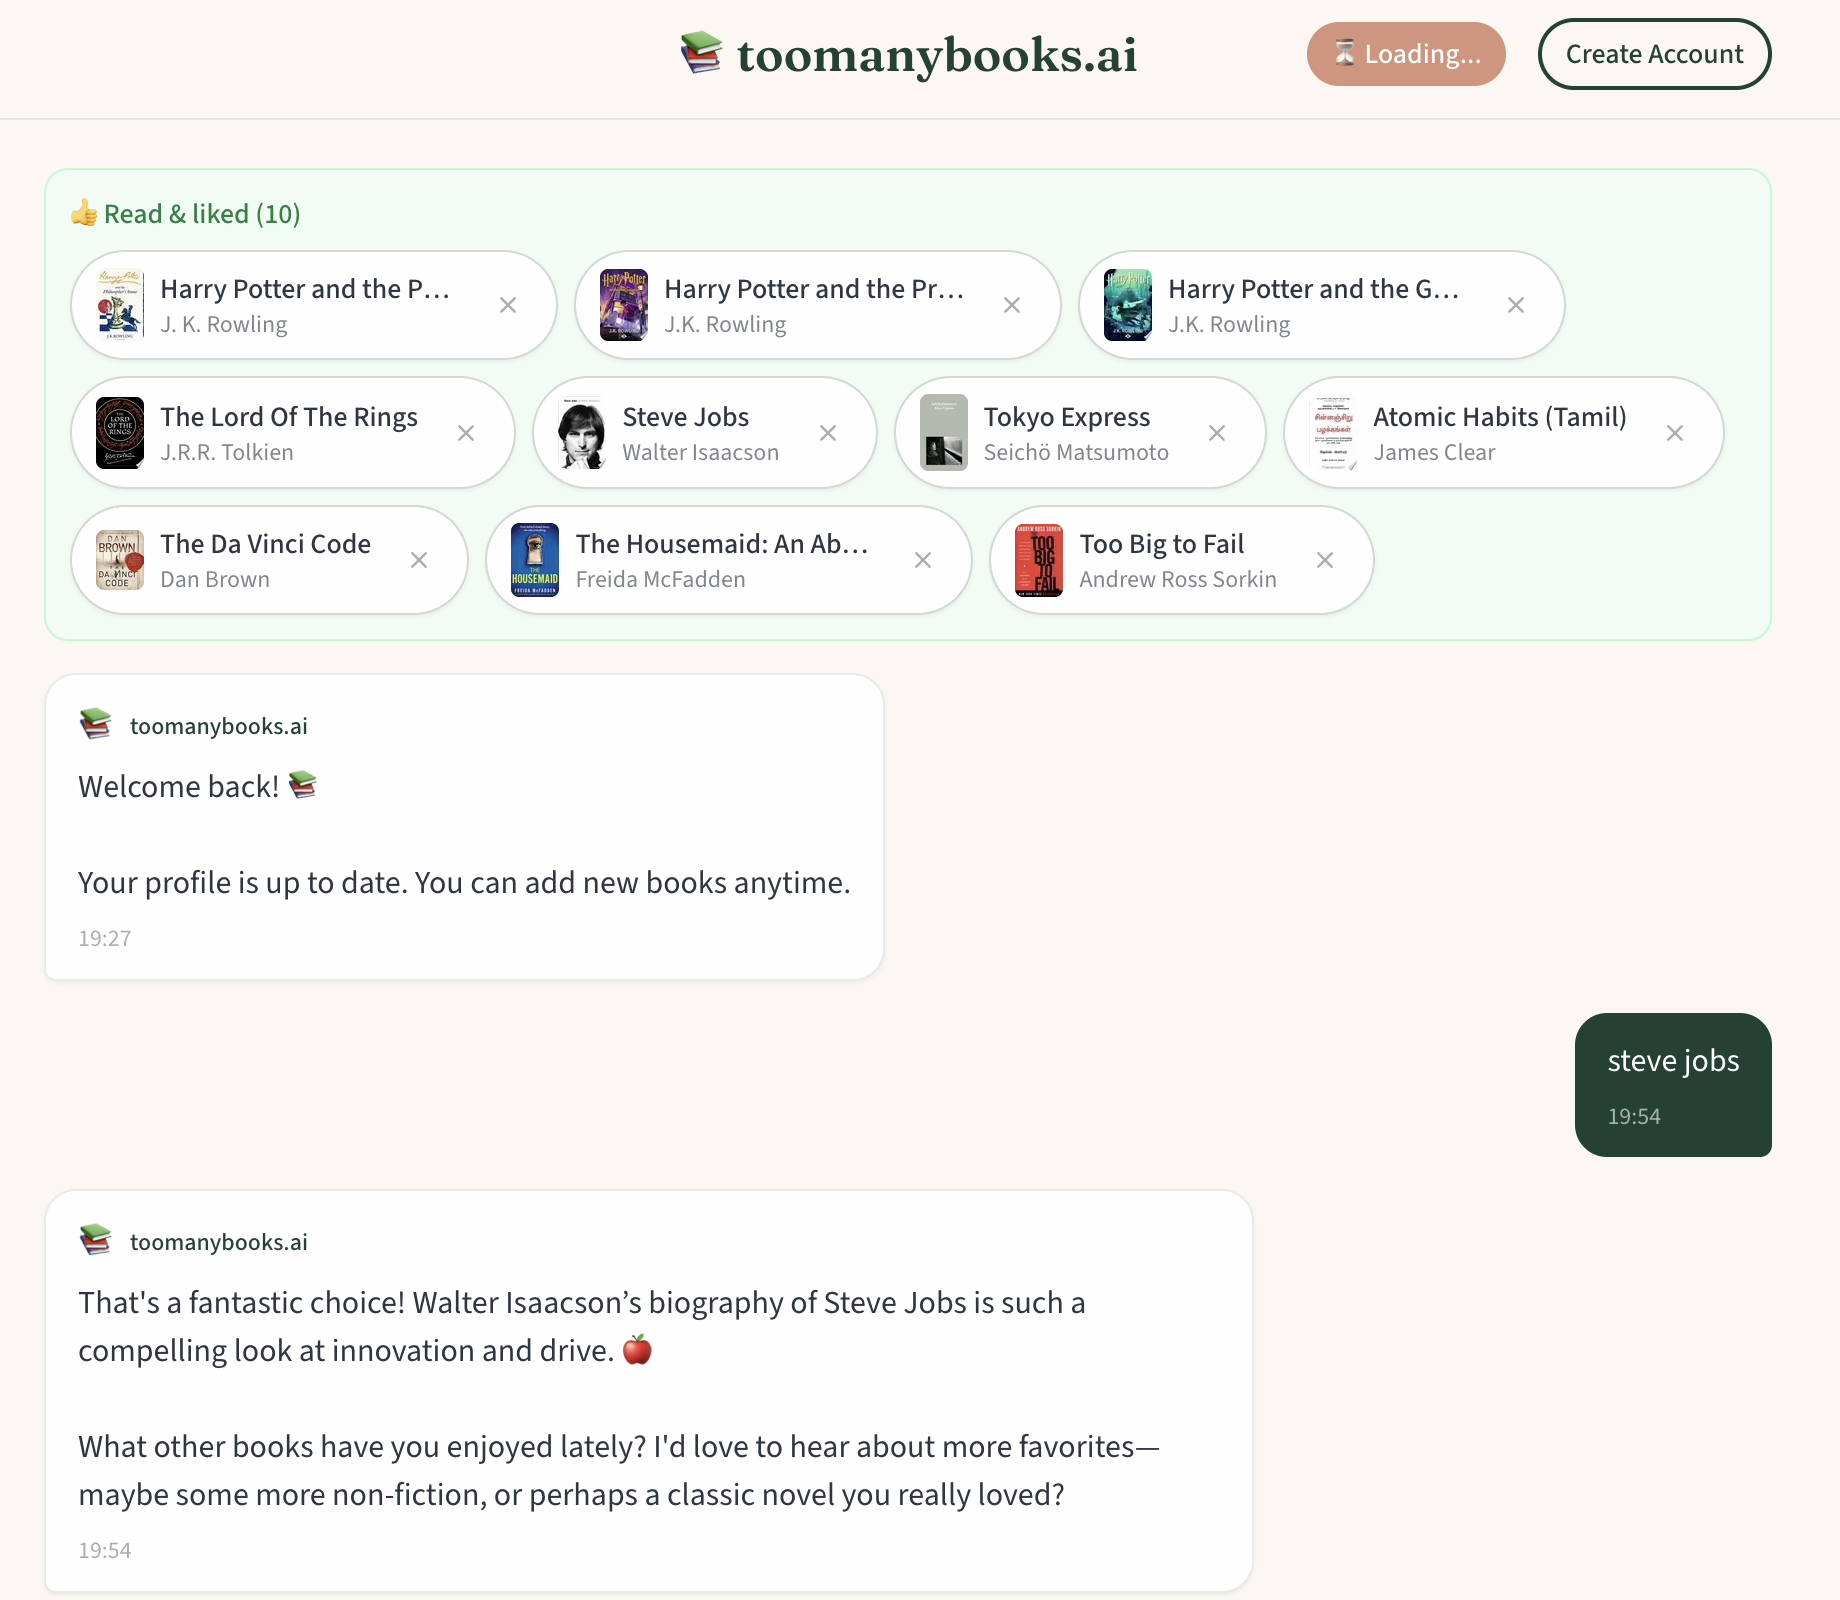
Task: Click the hourglass icon inside the Loading button
Action: click(x=1344, y=54)
